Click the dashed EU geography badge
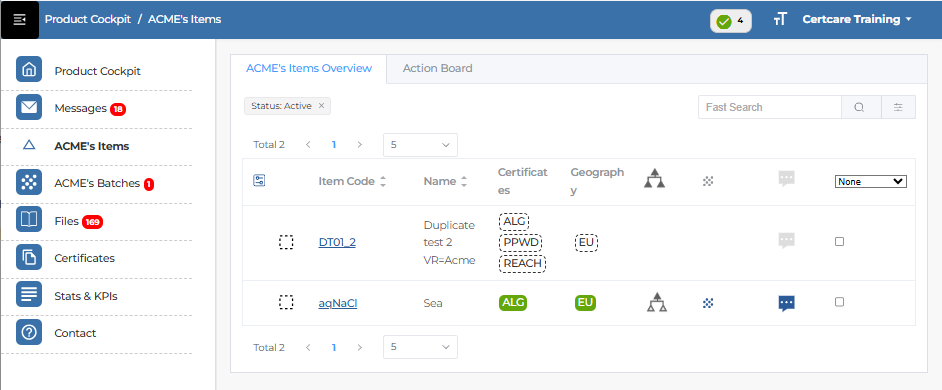Screen dimensions: 942x390 pyautogui.click(x=586, y=242)
